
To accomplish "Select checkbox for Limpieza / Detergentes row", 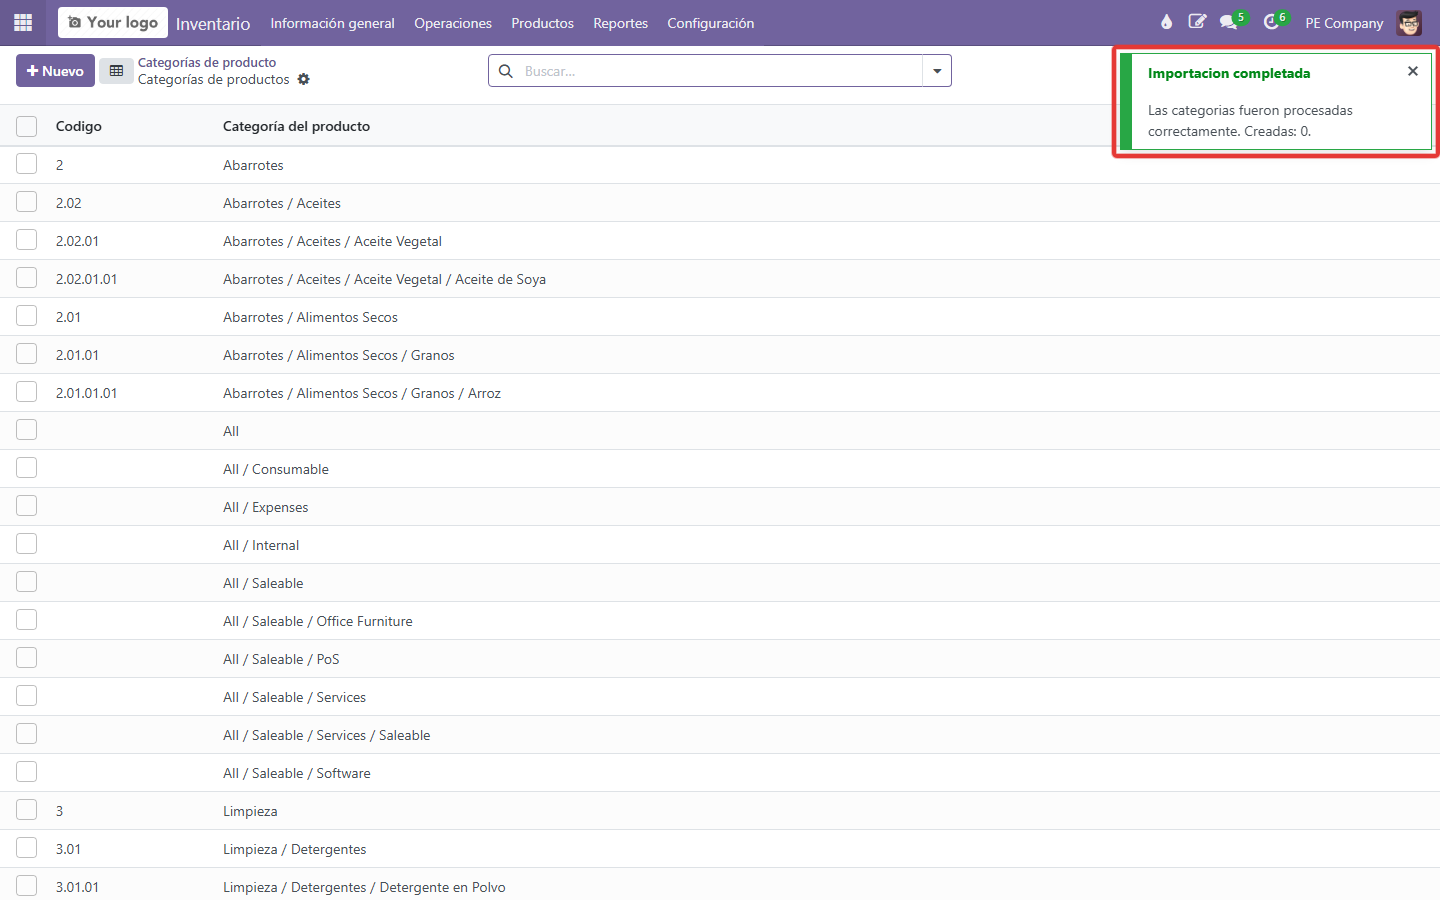I will (27, 848).
